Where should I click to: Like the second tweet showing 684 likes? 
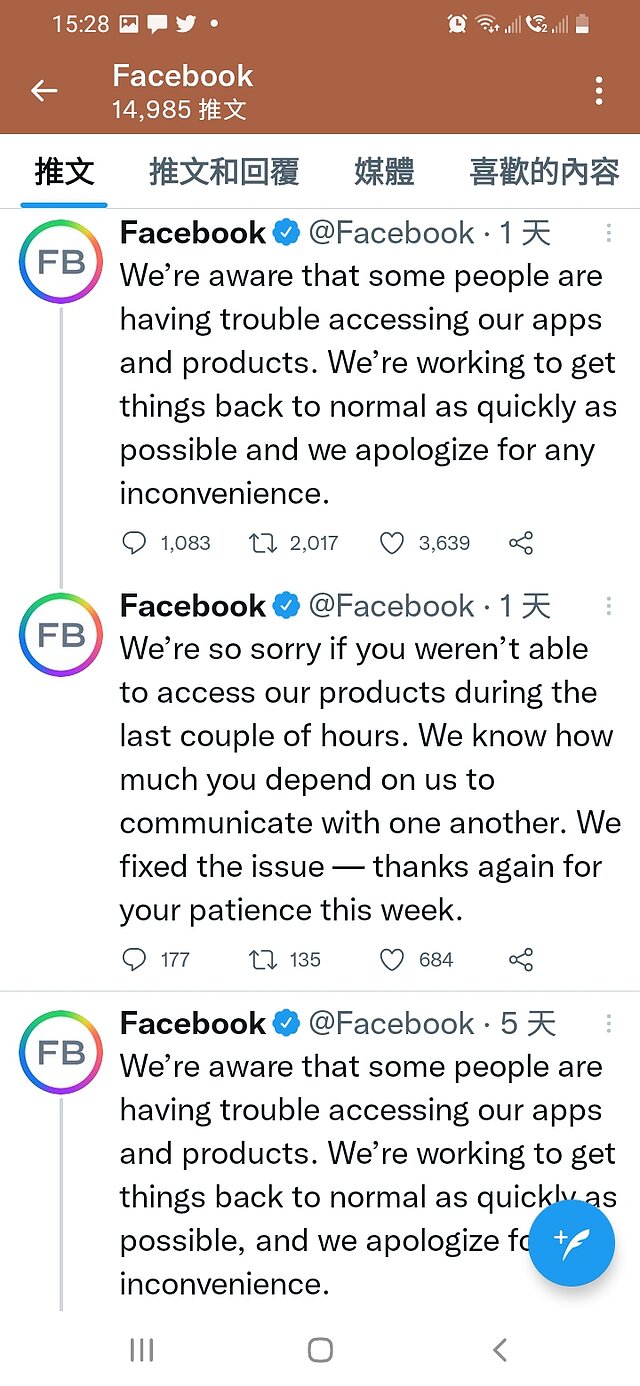(x=391, y=960)
